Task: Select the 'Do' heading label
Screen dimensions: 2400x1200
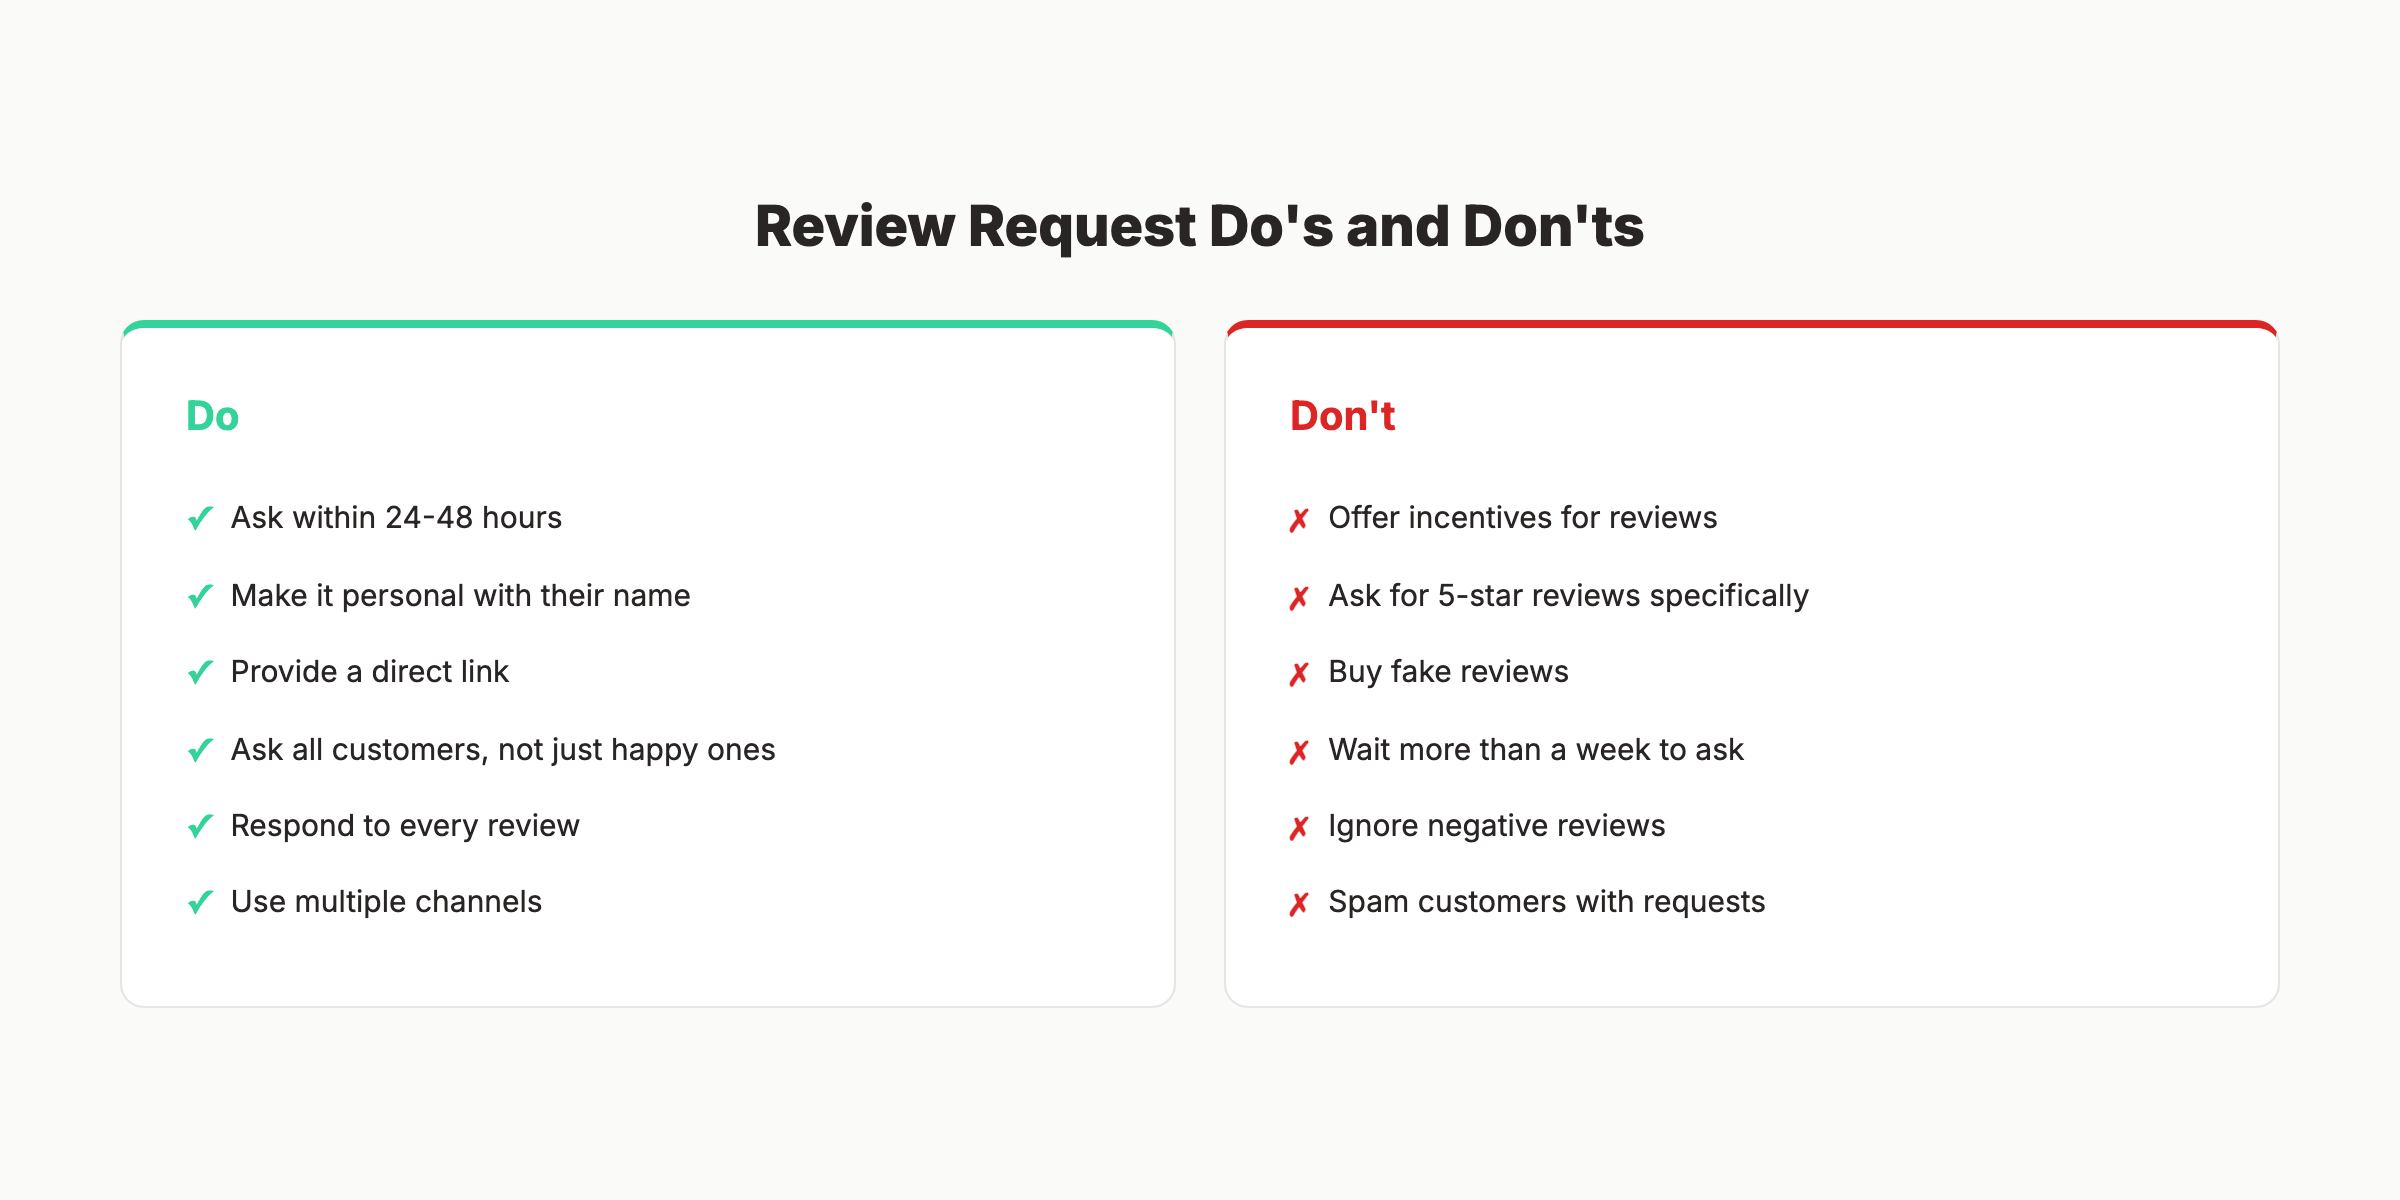Action: click(x=212, y=415)
